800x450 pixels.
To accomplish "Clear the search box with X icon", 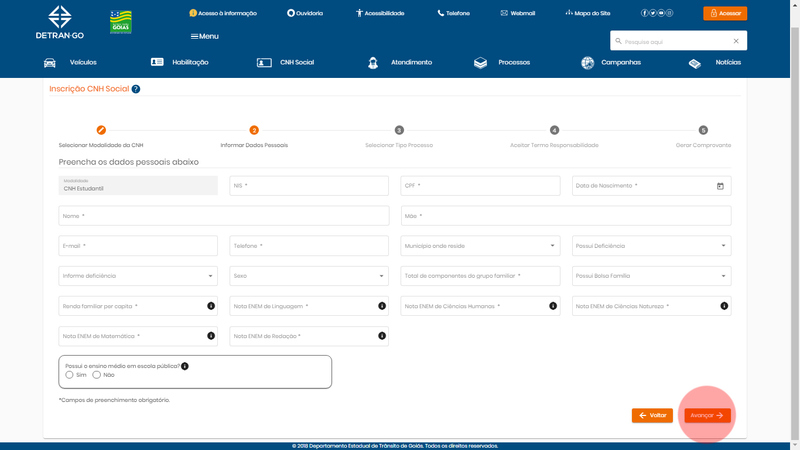I will [736, 41].
